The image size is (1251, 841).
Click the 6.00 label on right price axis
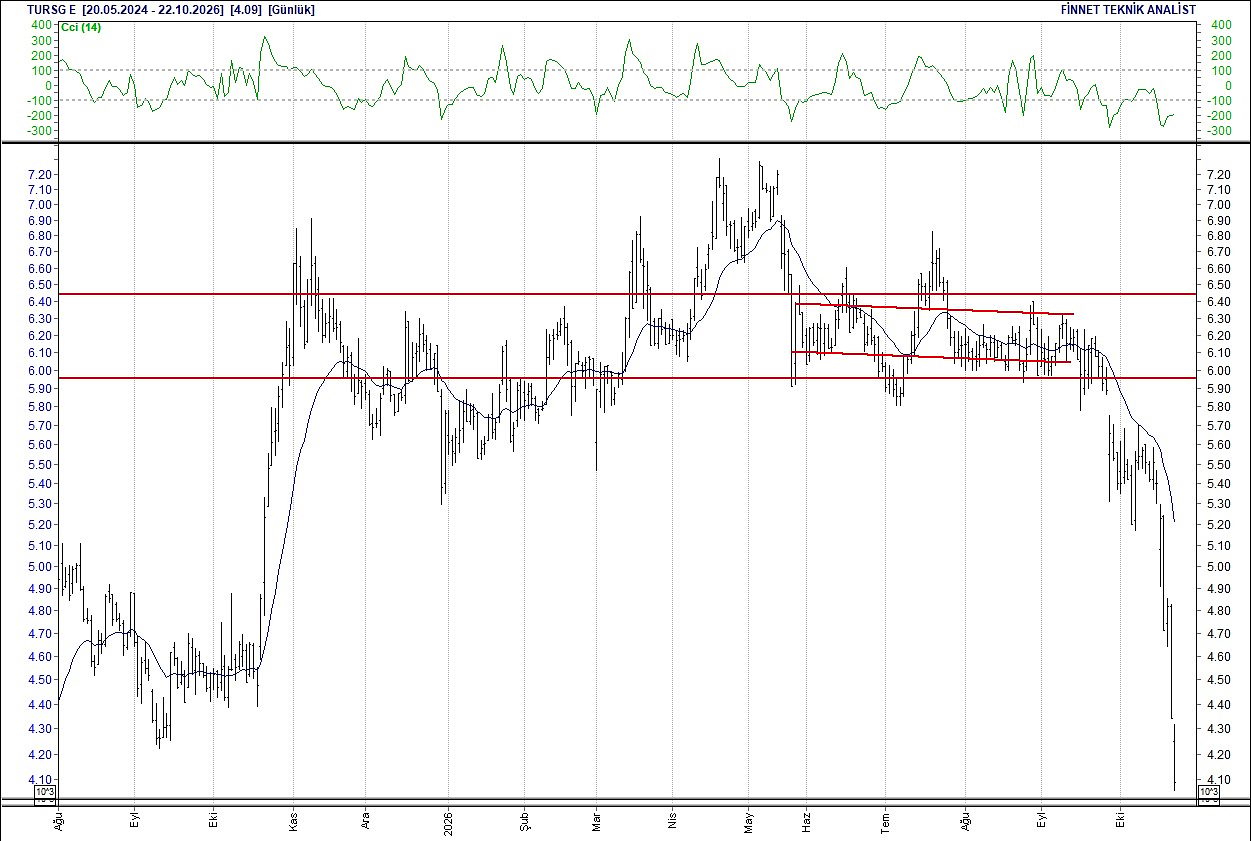click(x=1219, y=371)
